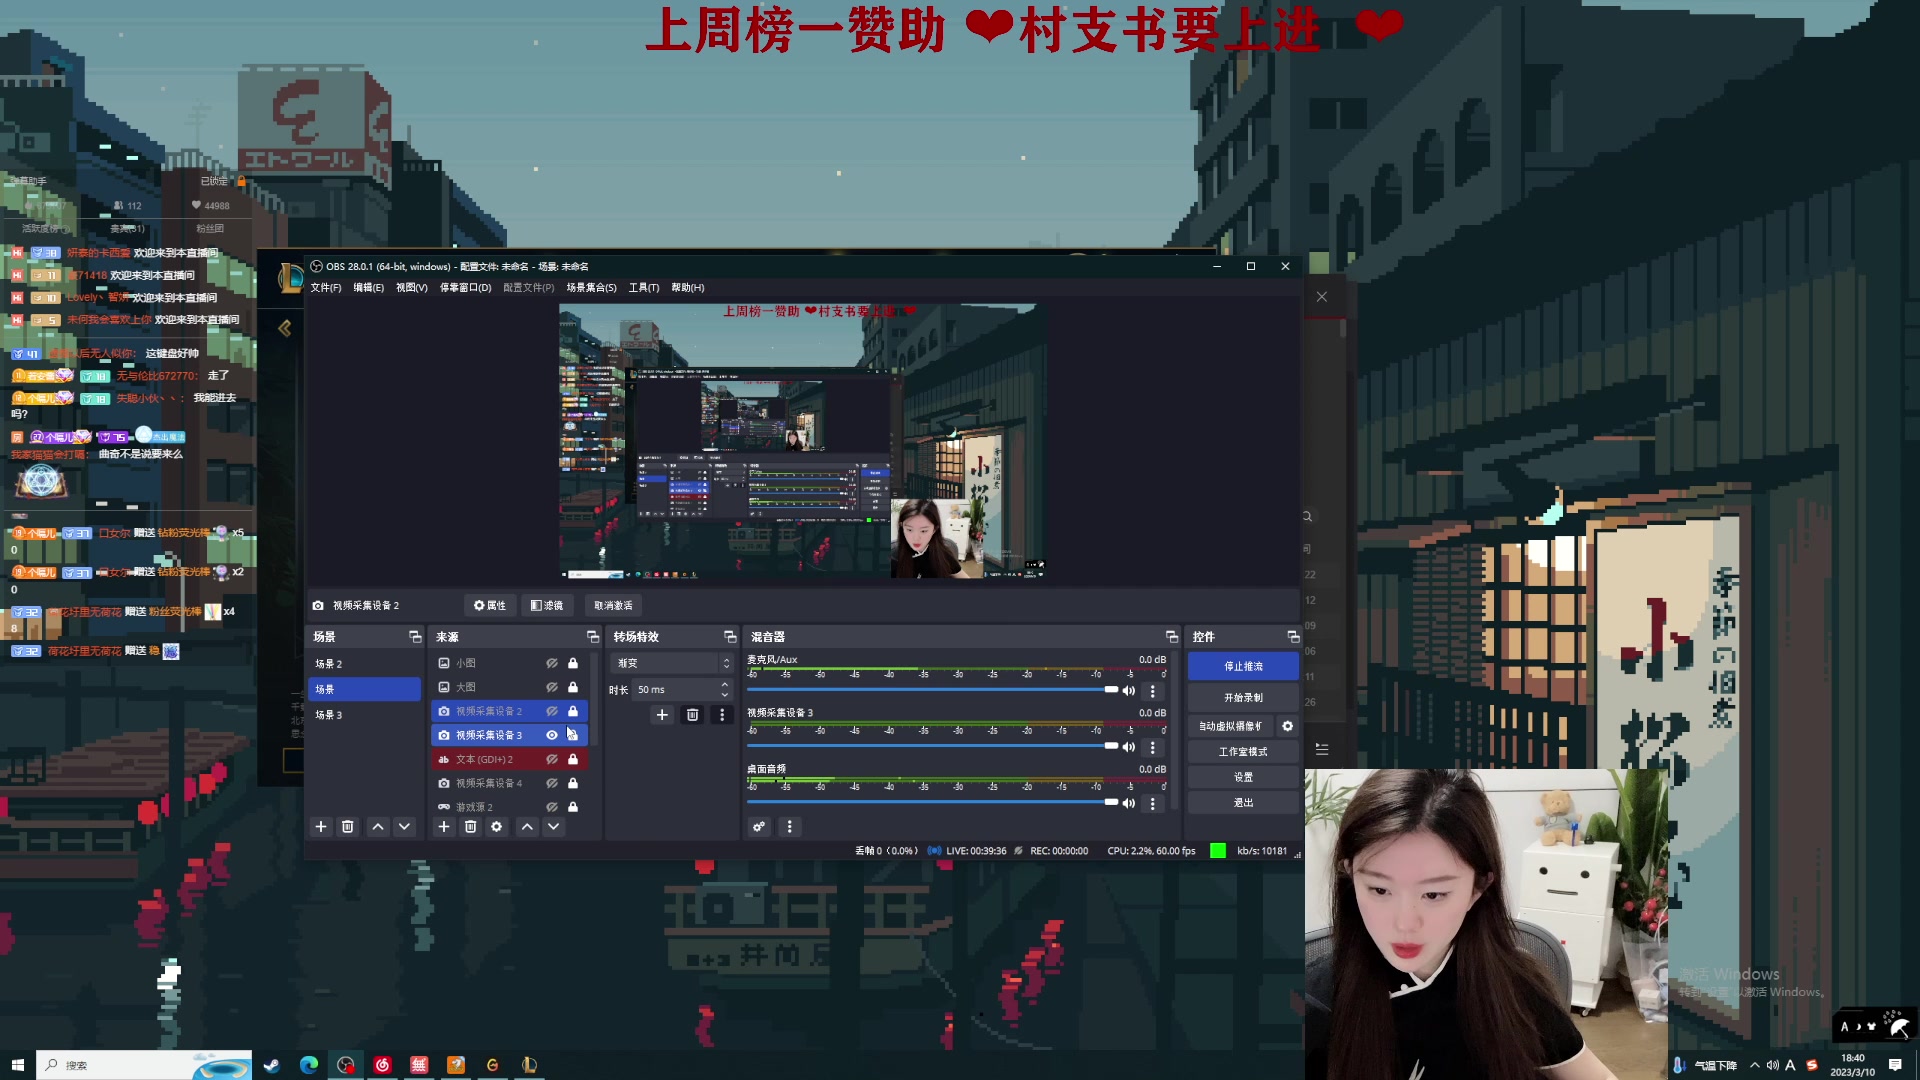Open options menu for 视频采集设备 3 audio channel
Screen dimensions: 1920x1080
(1153, 747)
